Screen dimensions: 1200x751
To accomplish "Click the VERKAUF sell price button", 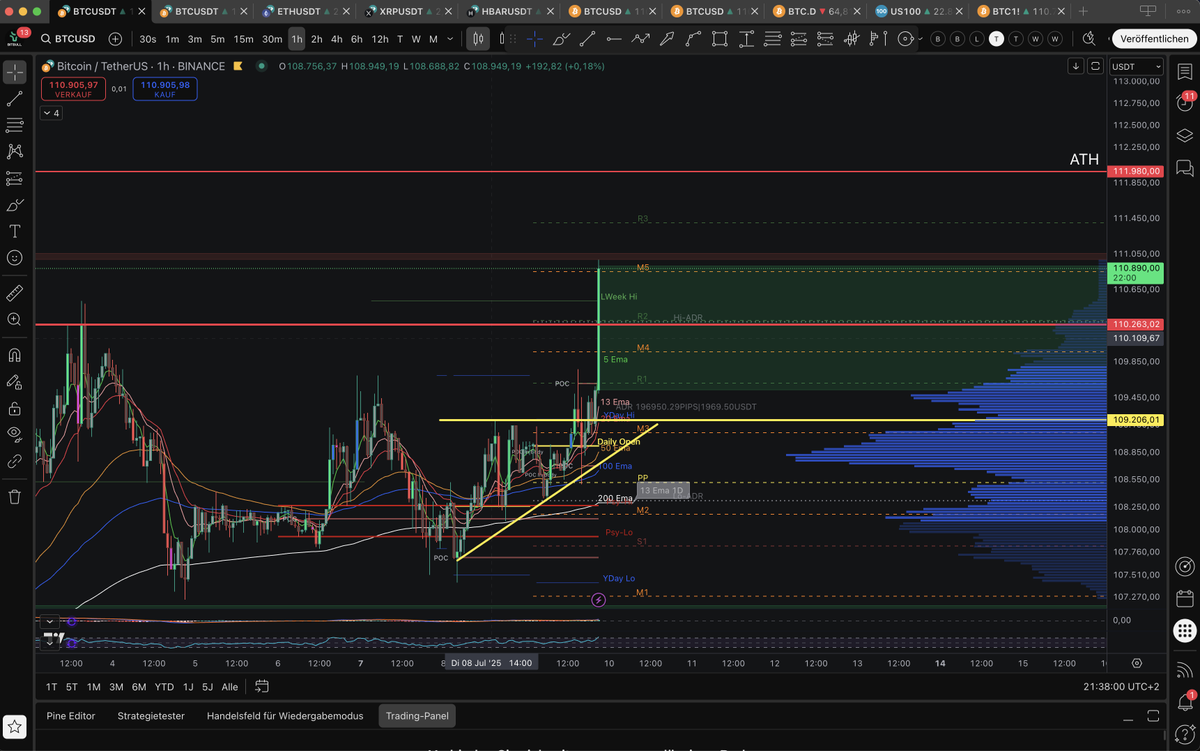I will point(75,89).
